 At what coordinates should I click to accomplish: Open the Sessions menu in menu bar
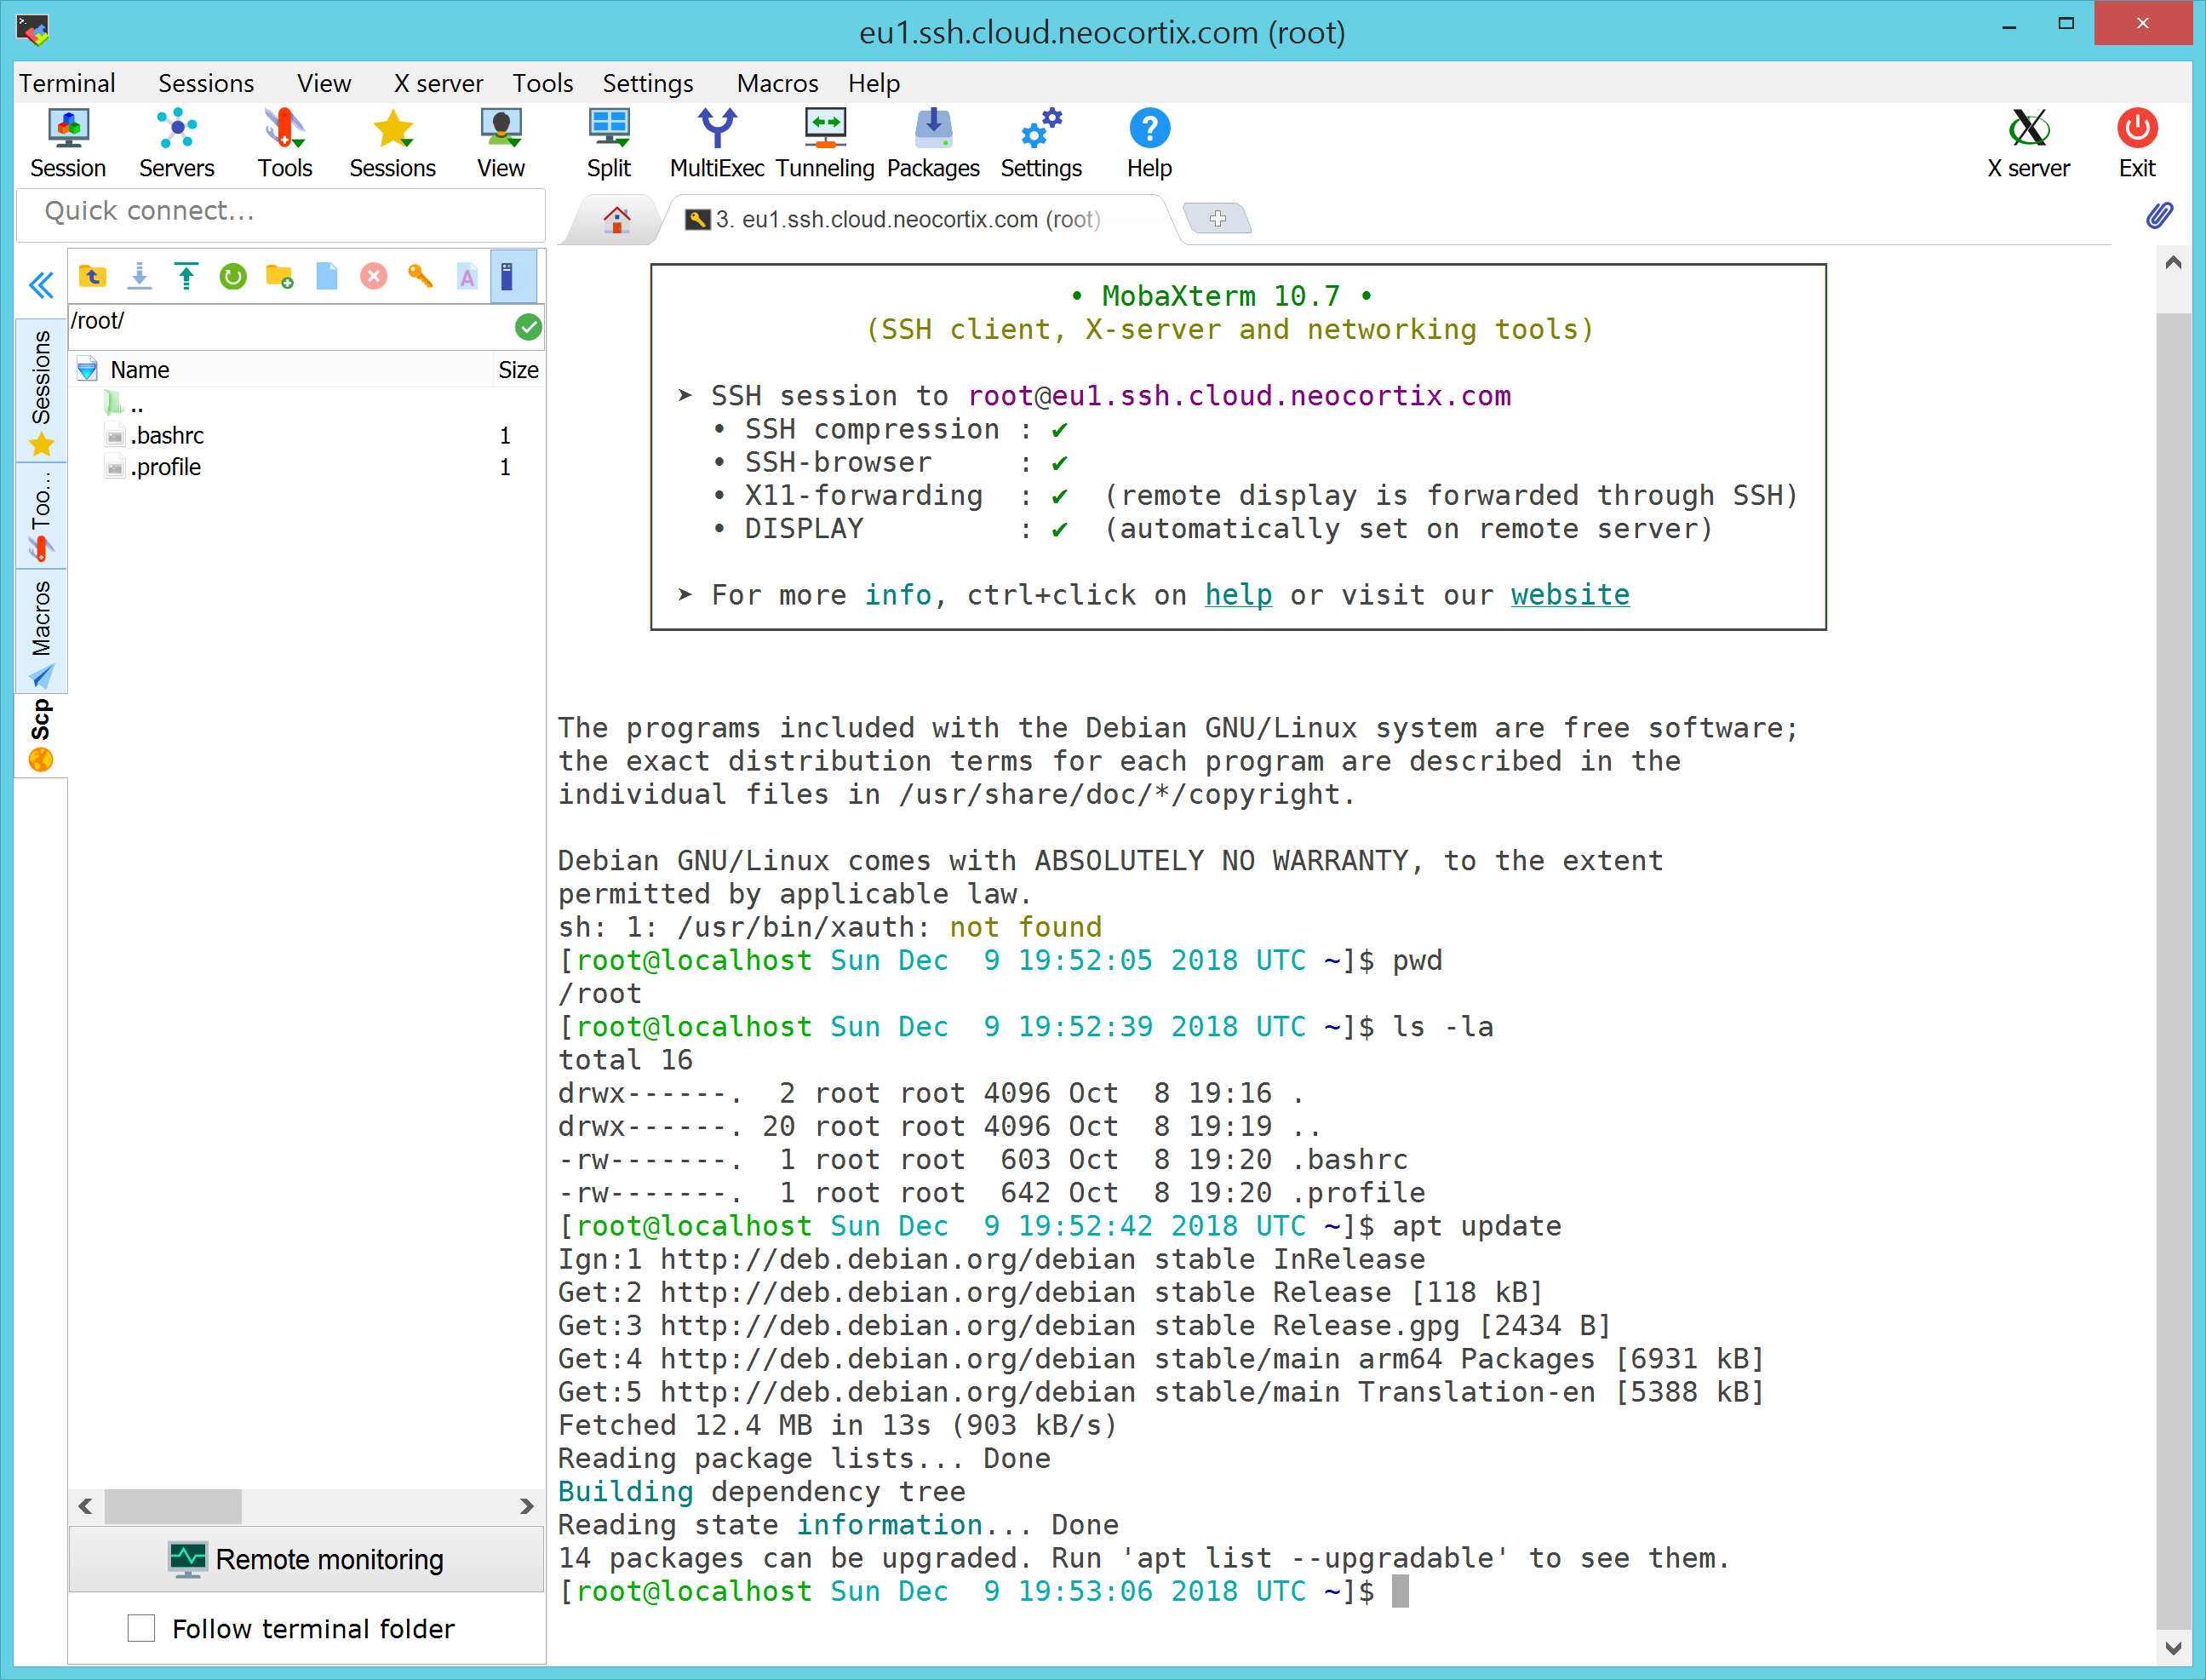click(206, 83)
